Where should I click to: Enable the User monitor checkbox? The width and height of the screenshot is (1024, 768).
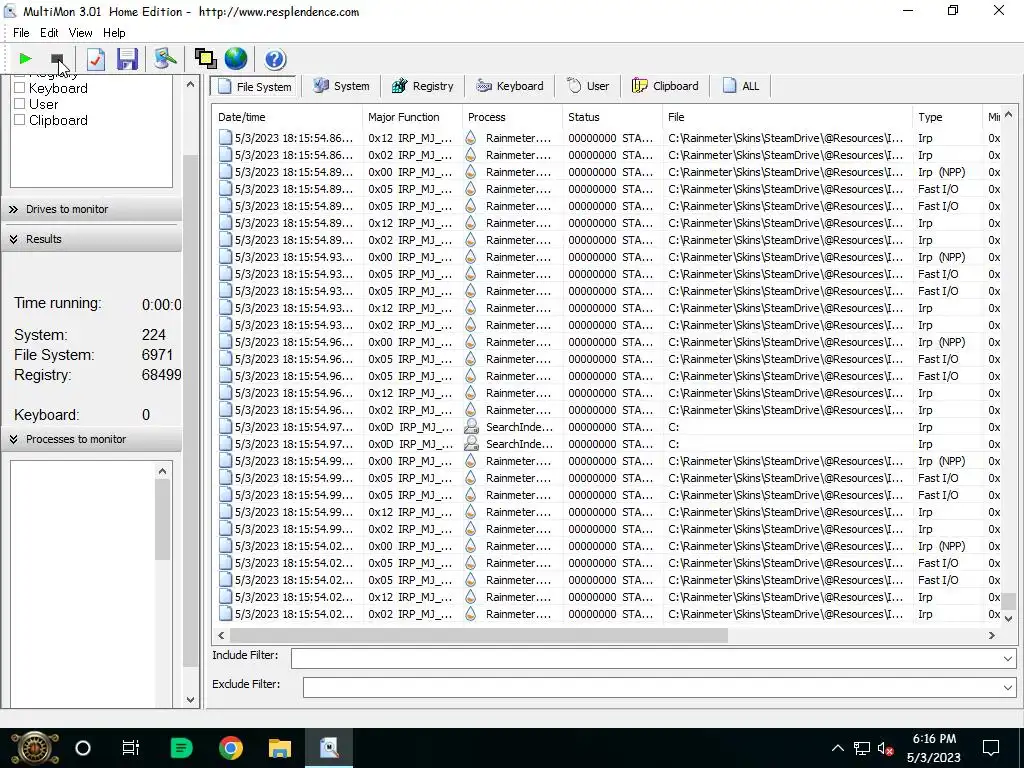20,104
